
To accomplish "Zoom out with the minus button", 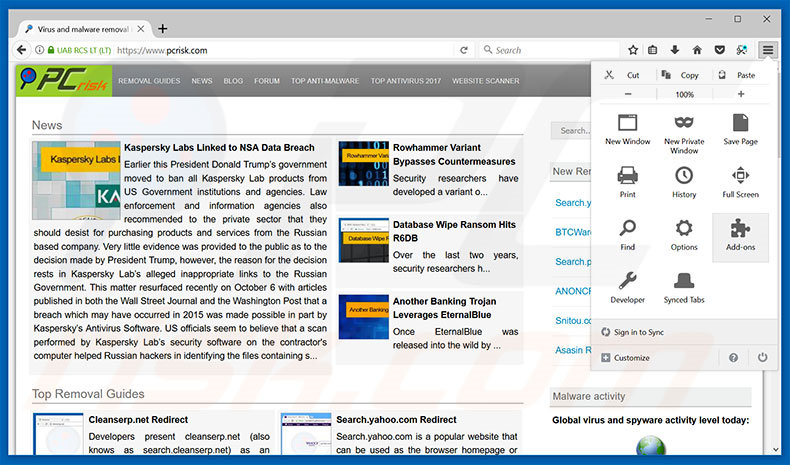I will tap(628, 94).
